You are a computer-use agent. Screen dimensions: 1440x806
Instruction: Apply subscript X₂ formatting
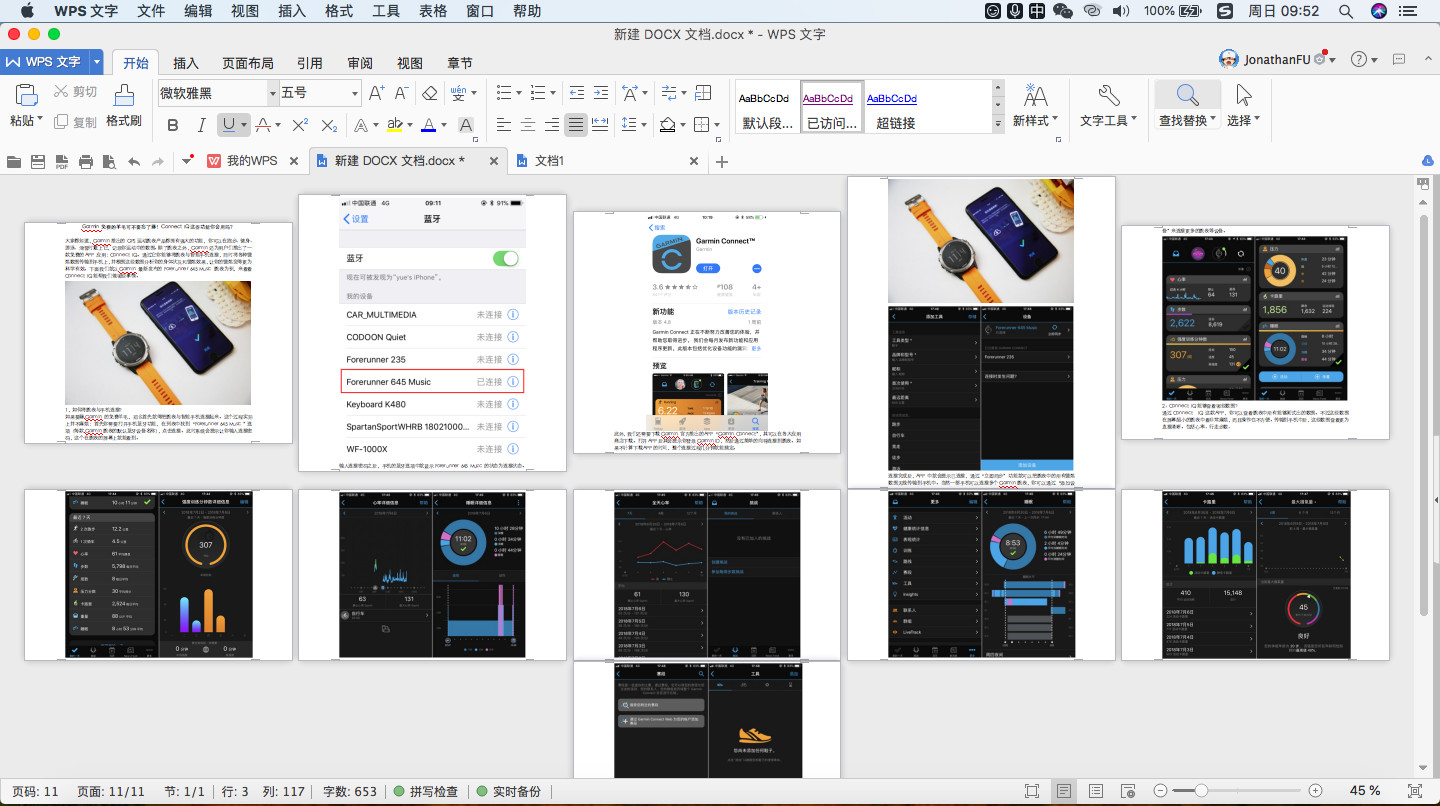click(x=328, y=125)
